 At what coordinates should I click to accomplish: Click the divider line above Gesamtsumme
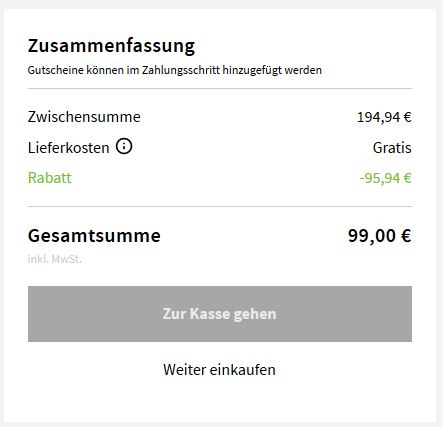(220, 206)
